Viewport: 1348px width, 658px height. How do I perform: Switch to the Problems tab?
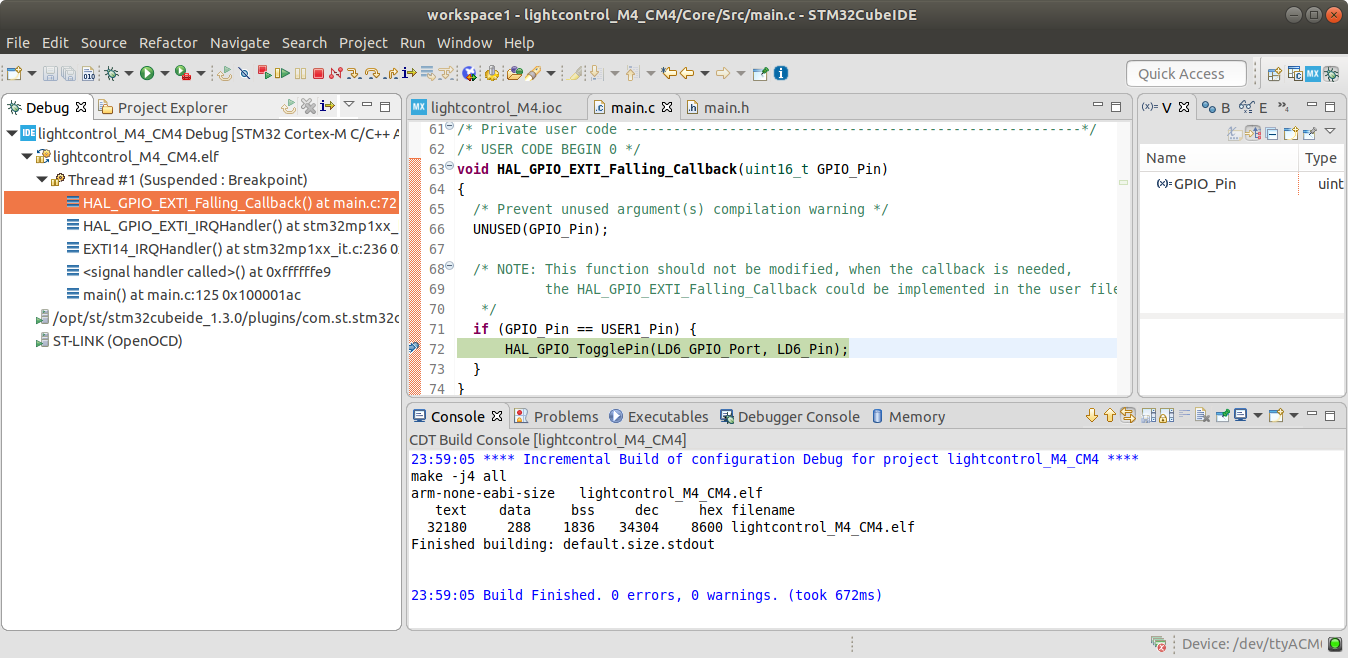[556, 416]
